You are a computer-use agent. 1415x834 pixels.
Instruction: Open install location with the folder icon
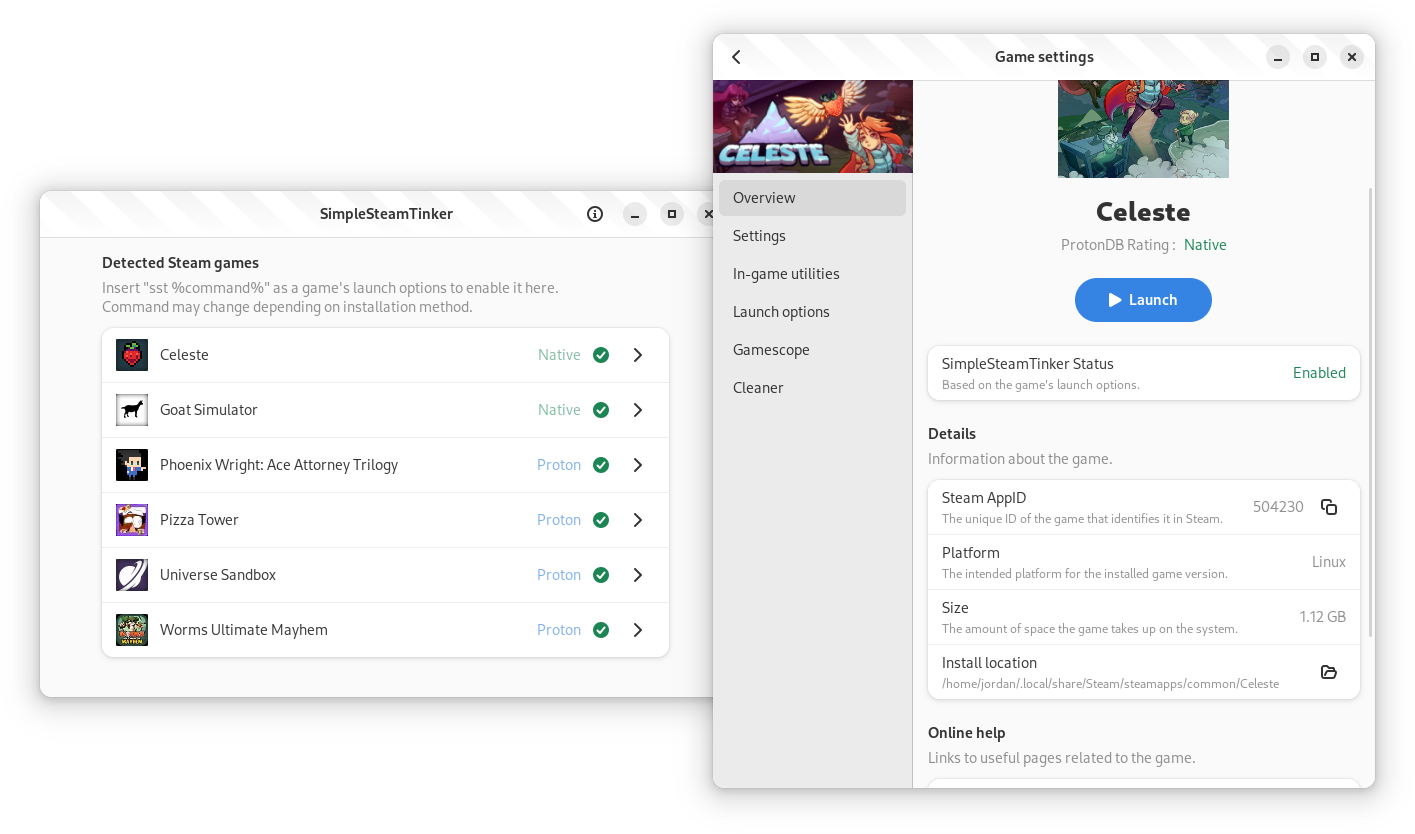1329,672
